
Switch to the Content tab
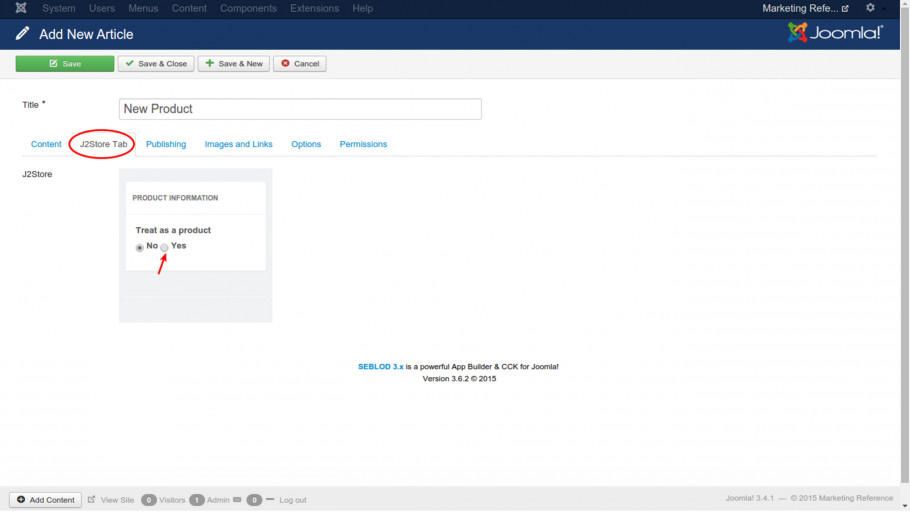46,144
